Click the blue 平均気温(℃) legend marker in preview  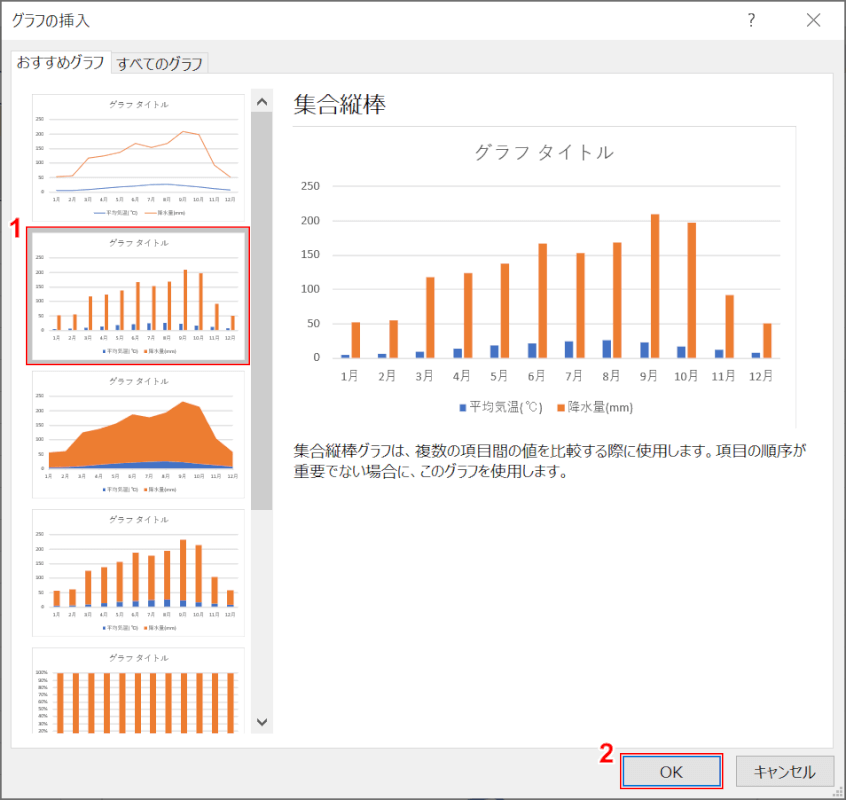463,407
